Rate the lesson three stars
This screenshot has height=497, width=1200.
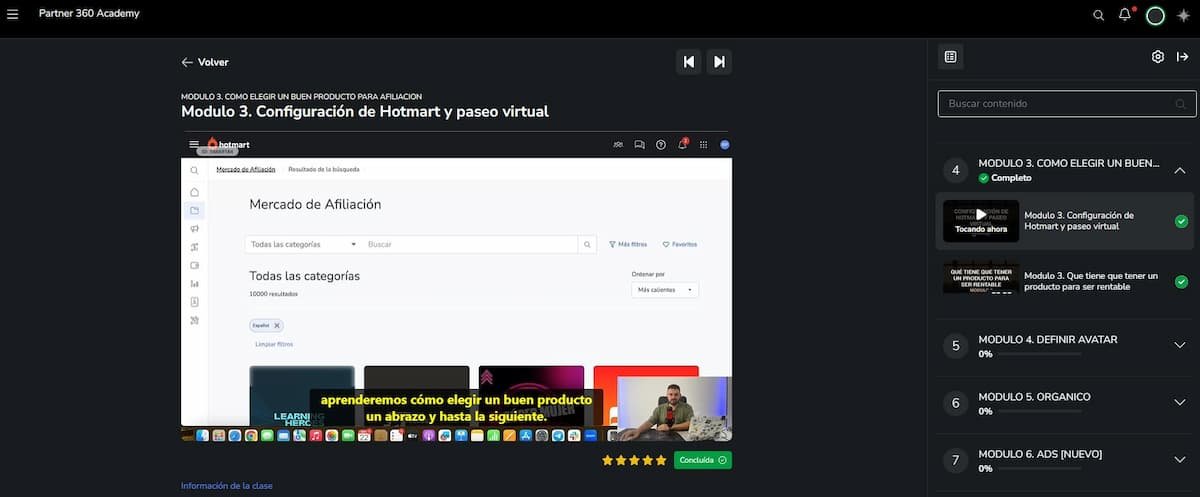(634, 460)
